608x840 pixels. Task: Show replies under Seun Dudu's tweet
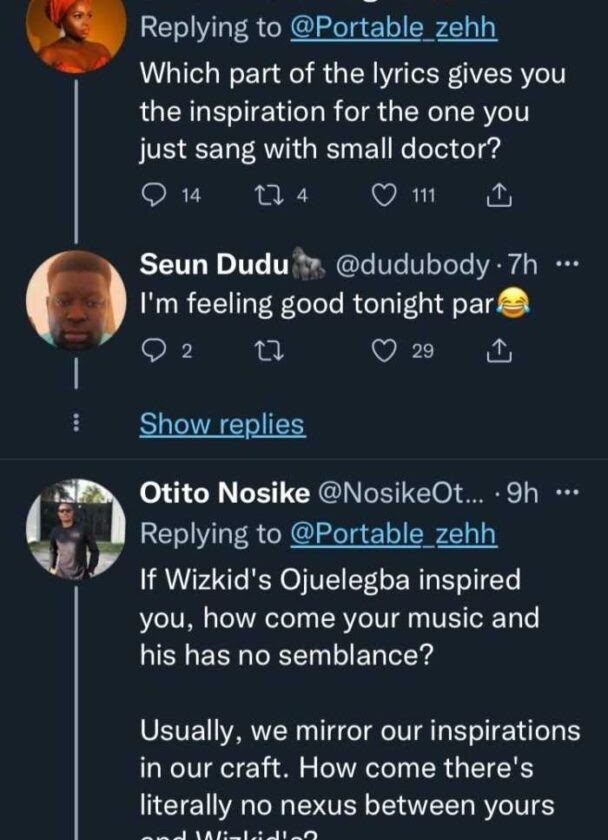(x=222, y=424)
